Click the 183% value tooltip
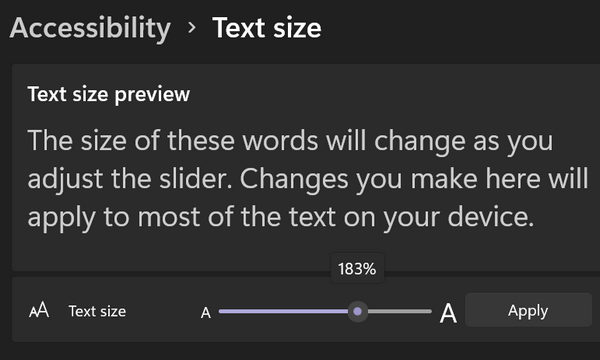 click(x=357, y=269)
